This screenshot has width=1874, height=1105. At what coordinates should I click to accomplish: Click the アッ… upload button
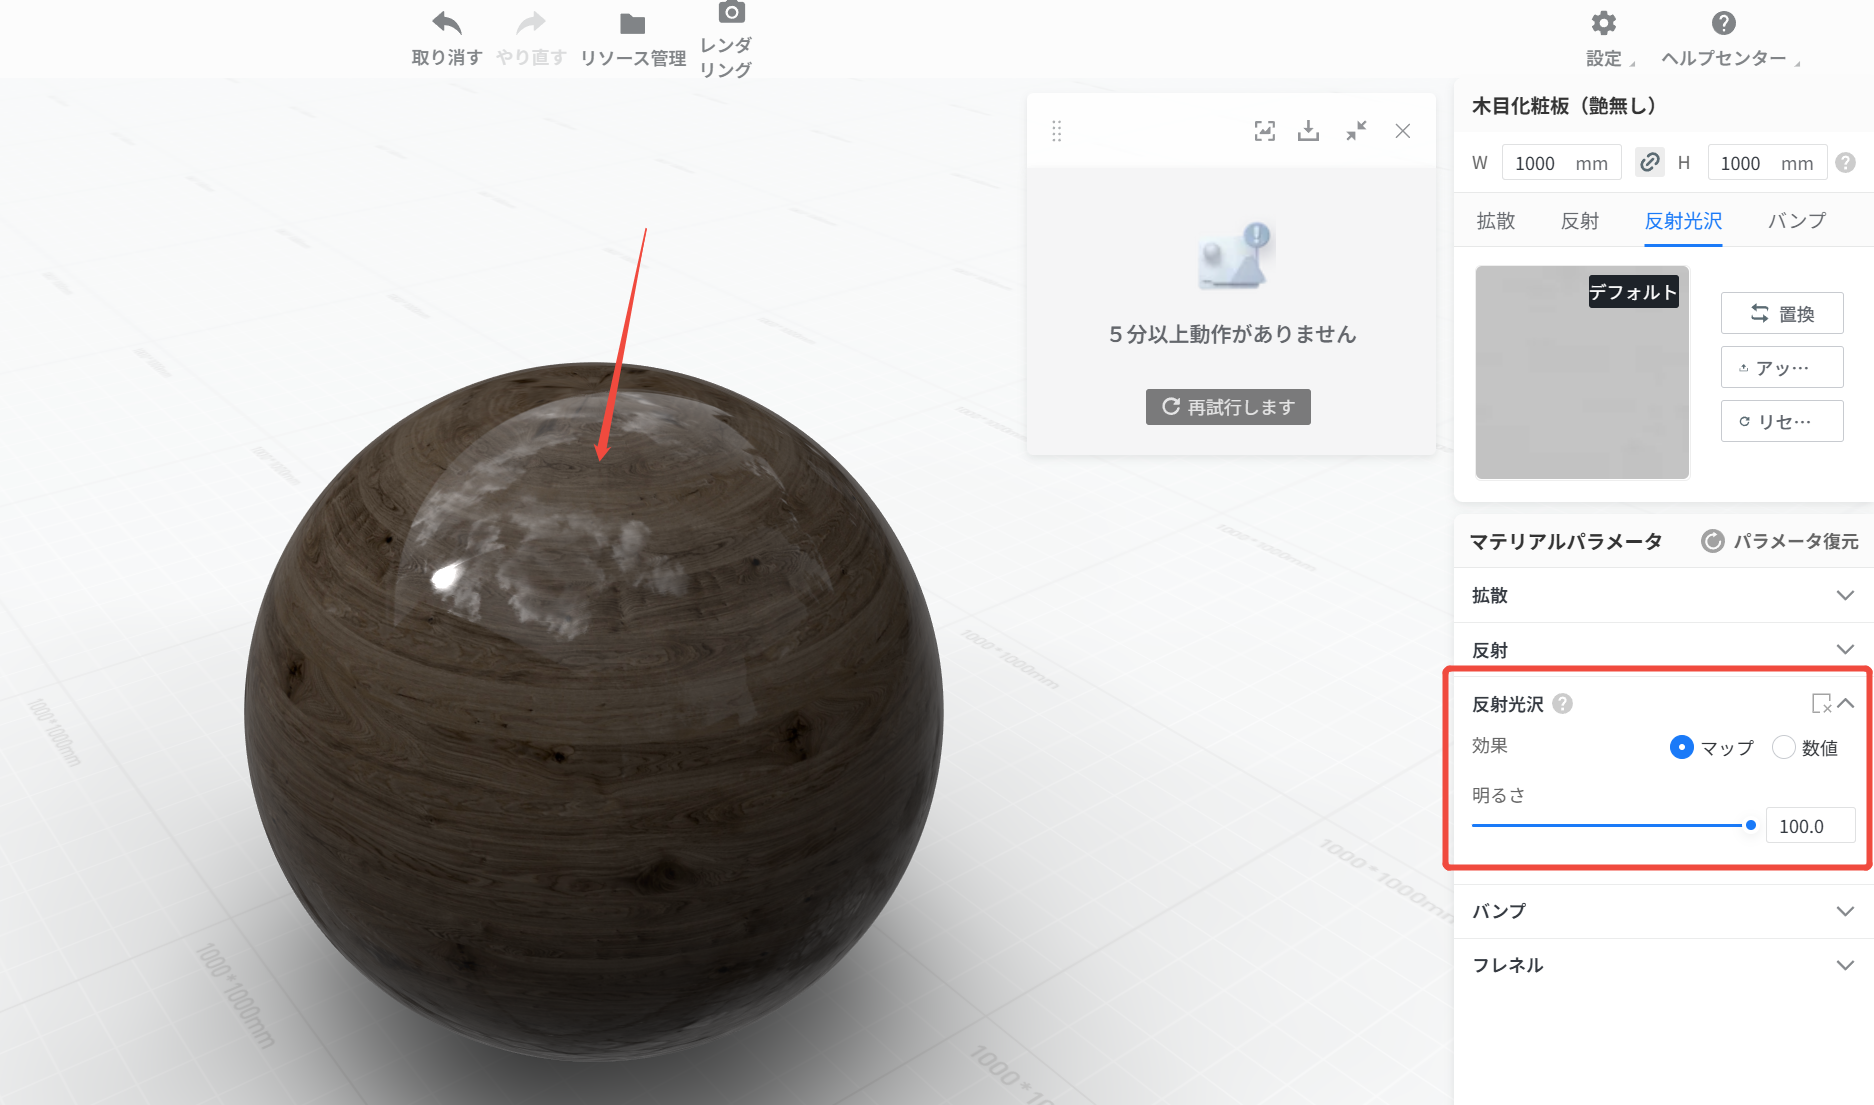tap(1782, 368)
